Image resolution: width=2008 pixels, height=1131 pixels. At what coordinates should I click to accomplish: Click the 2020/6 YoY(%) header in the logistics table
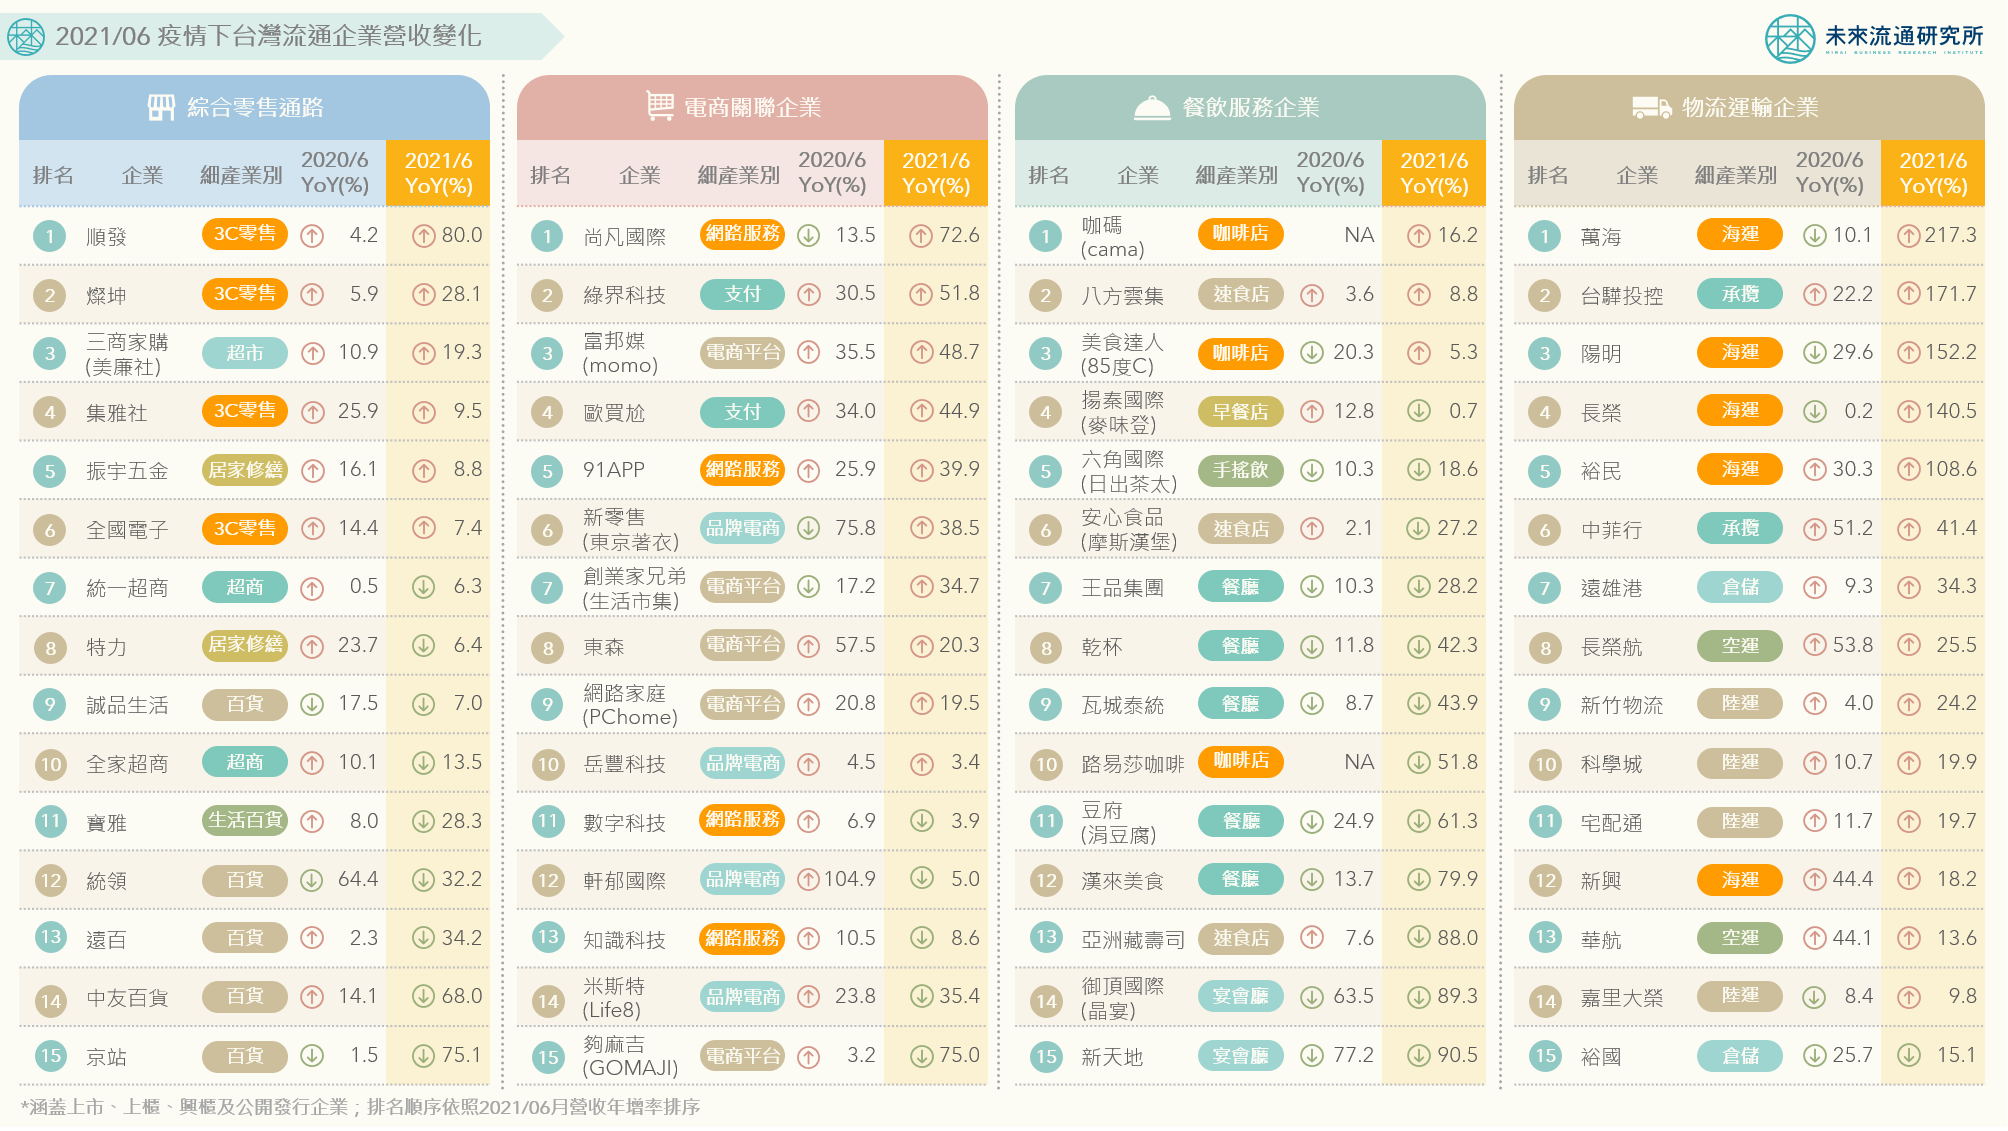pos(1829,172)
